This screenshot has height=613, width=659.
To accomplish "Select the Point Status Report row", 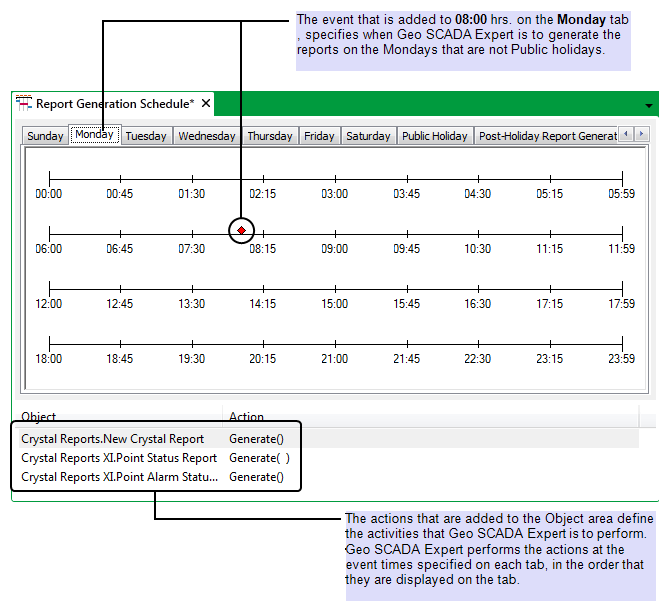I will coord(118,458).
